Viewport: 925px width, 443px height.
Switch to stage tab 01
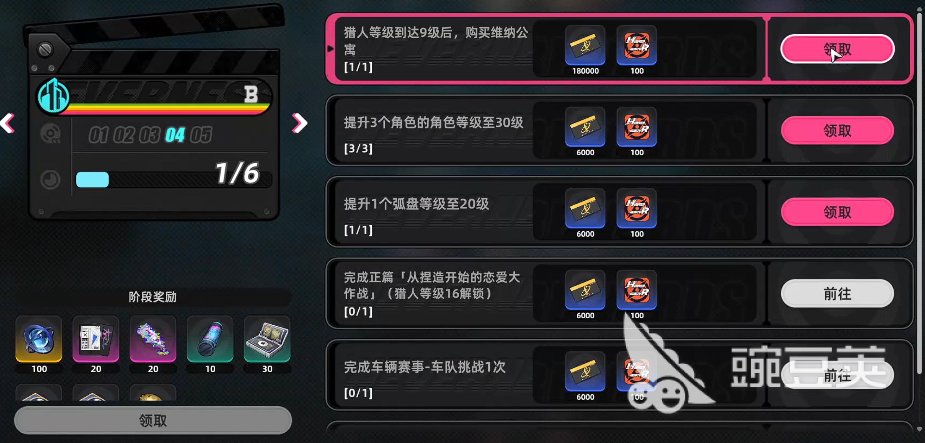[100, 135]
